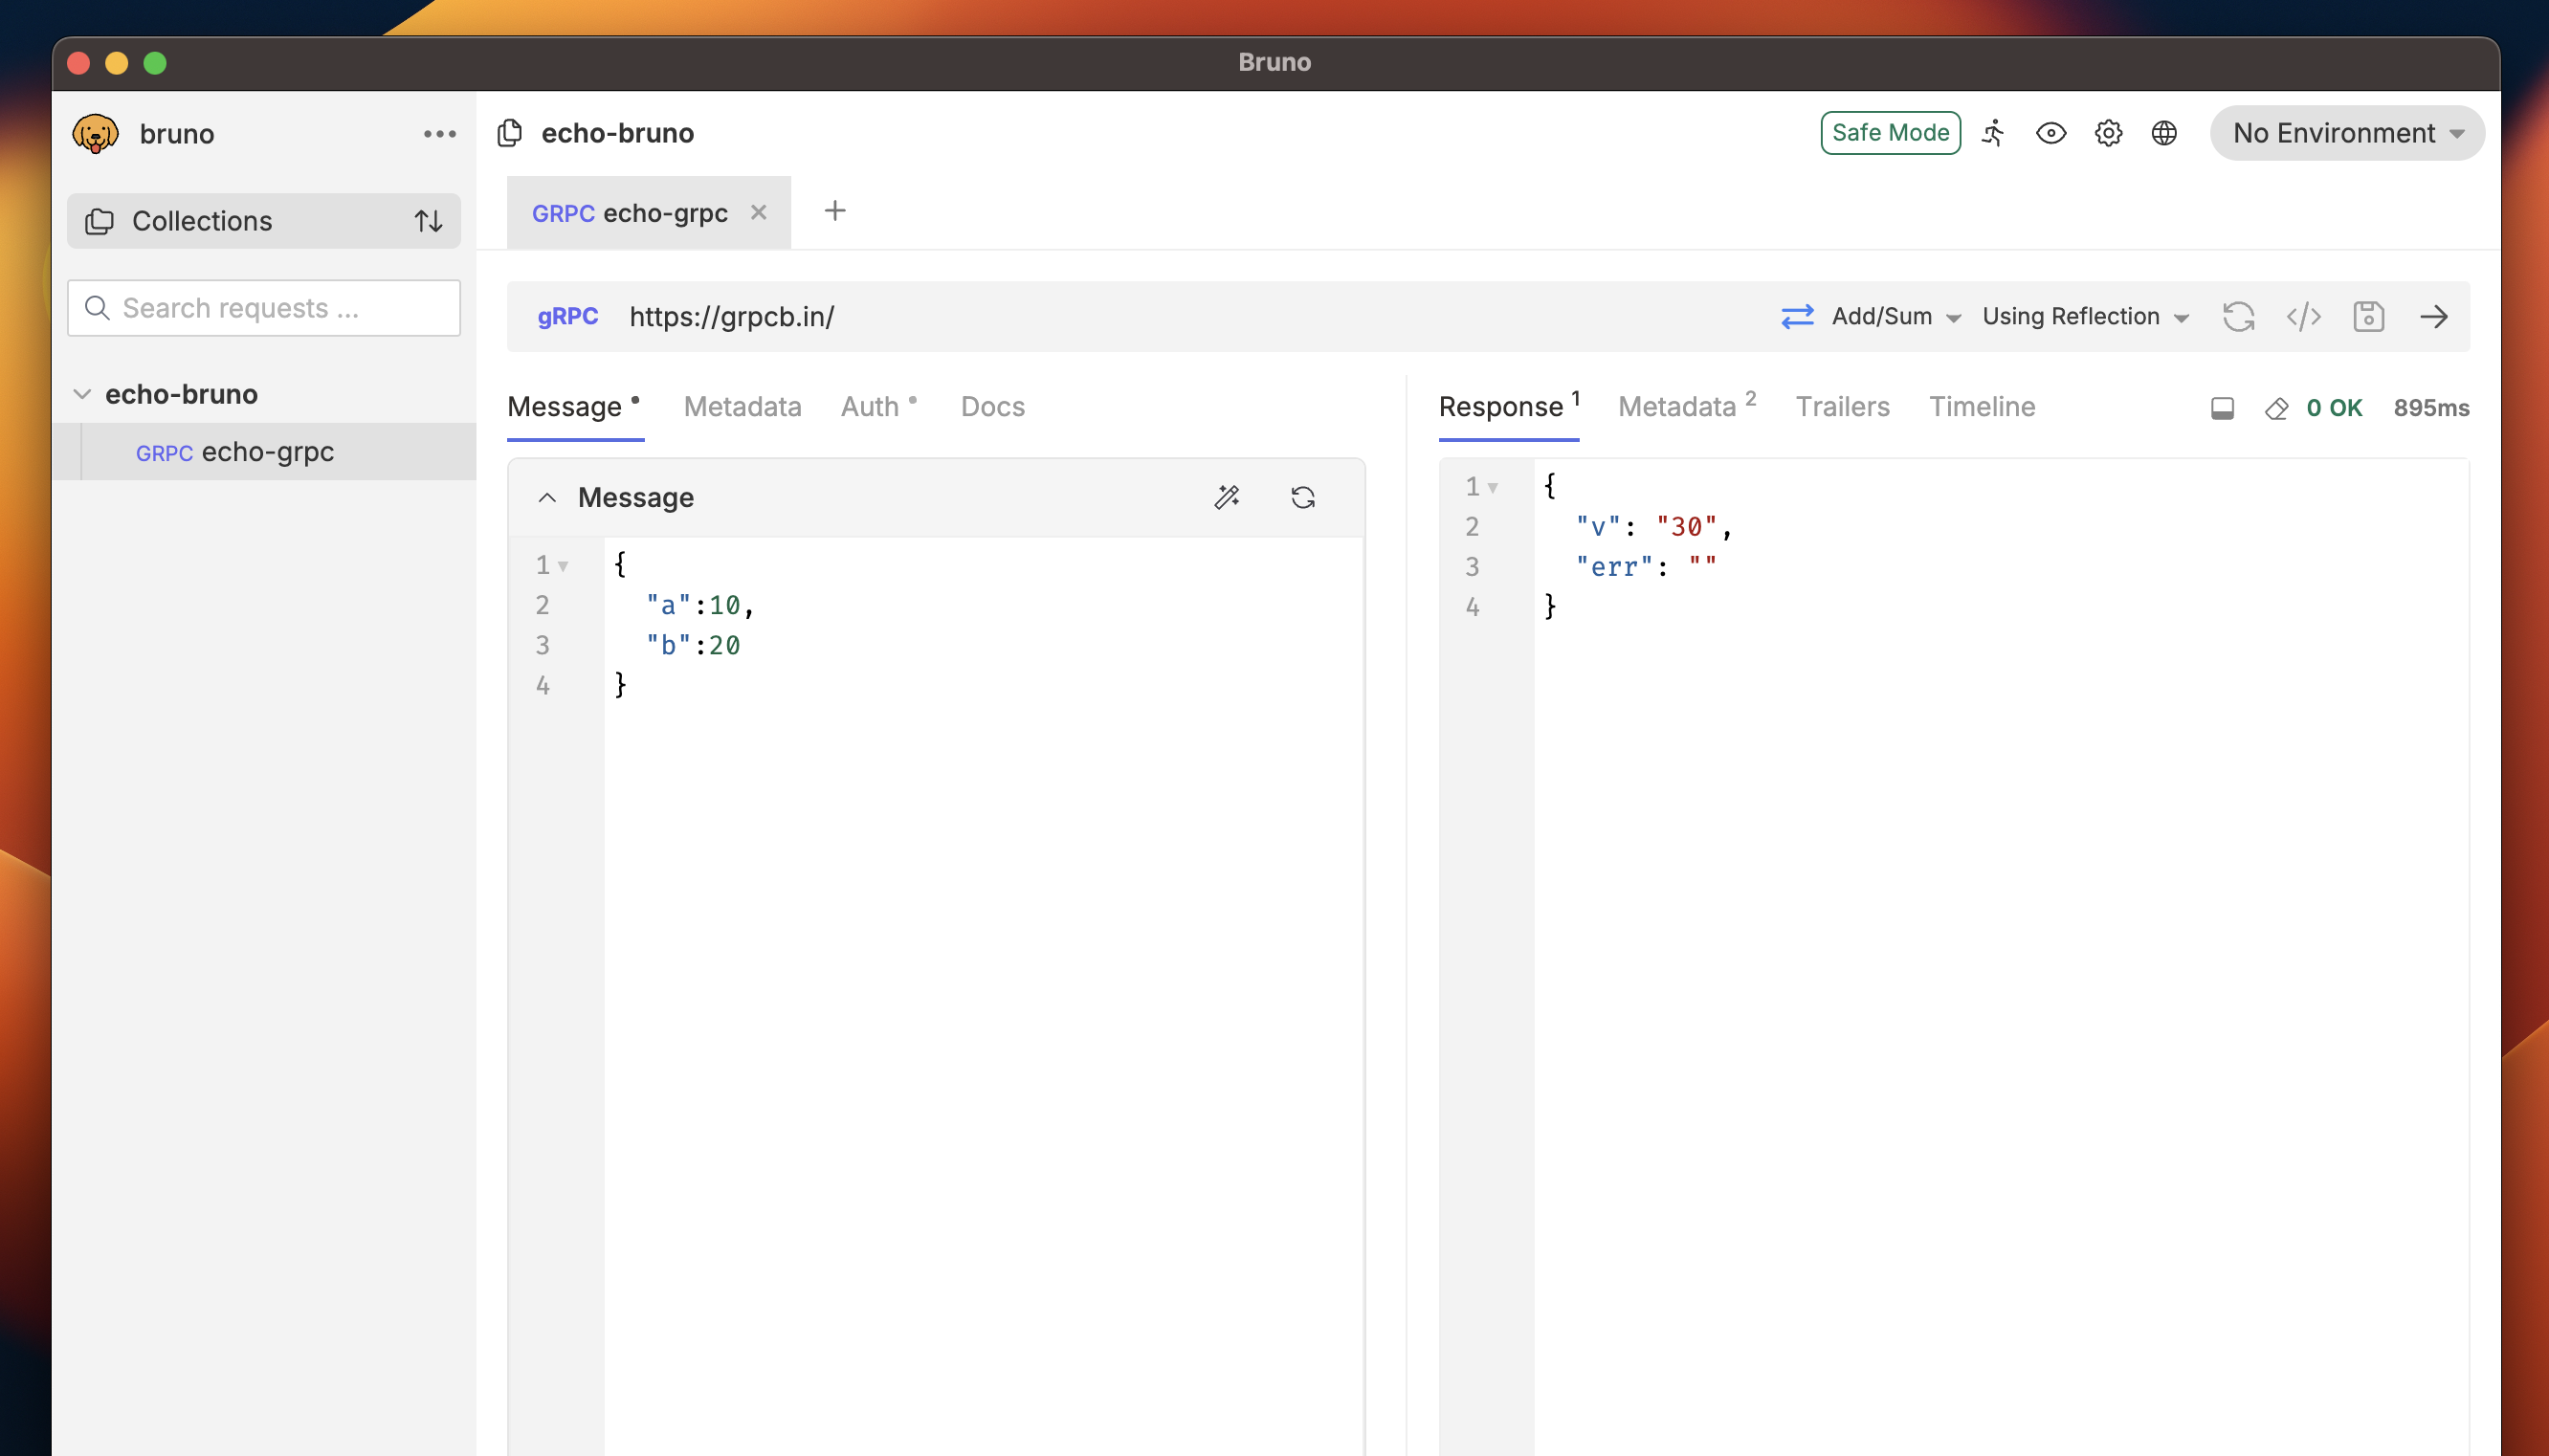Image resolution: width=2549 pixels, height=1456 pixels.
Task: Save request with the floppy disk icon
Action: pyautogui.click(x=2368, y=317)
